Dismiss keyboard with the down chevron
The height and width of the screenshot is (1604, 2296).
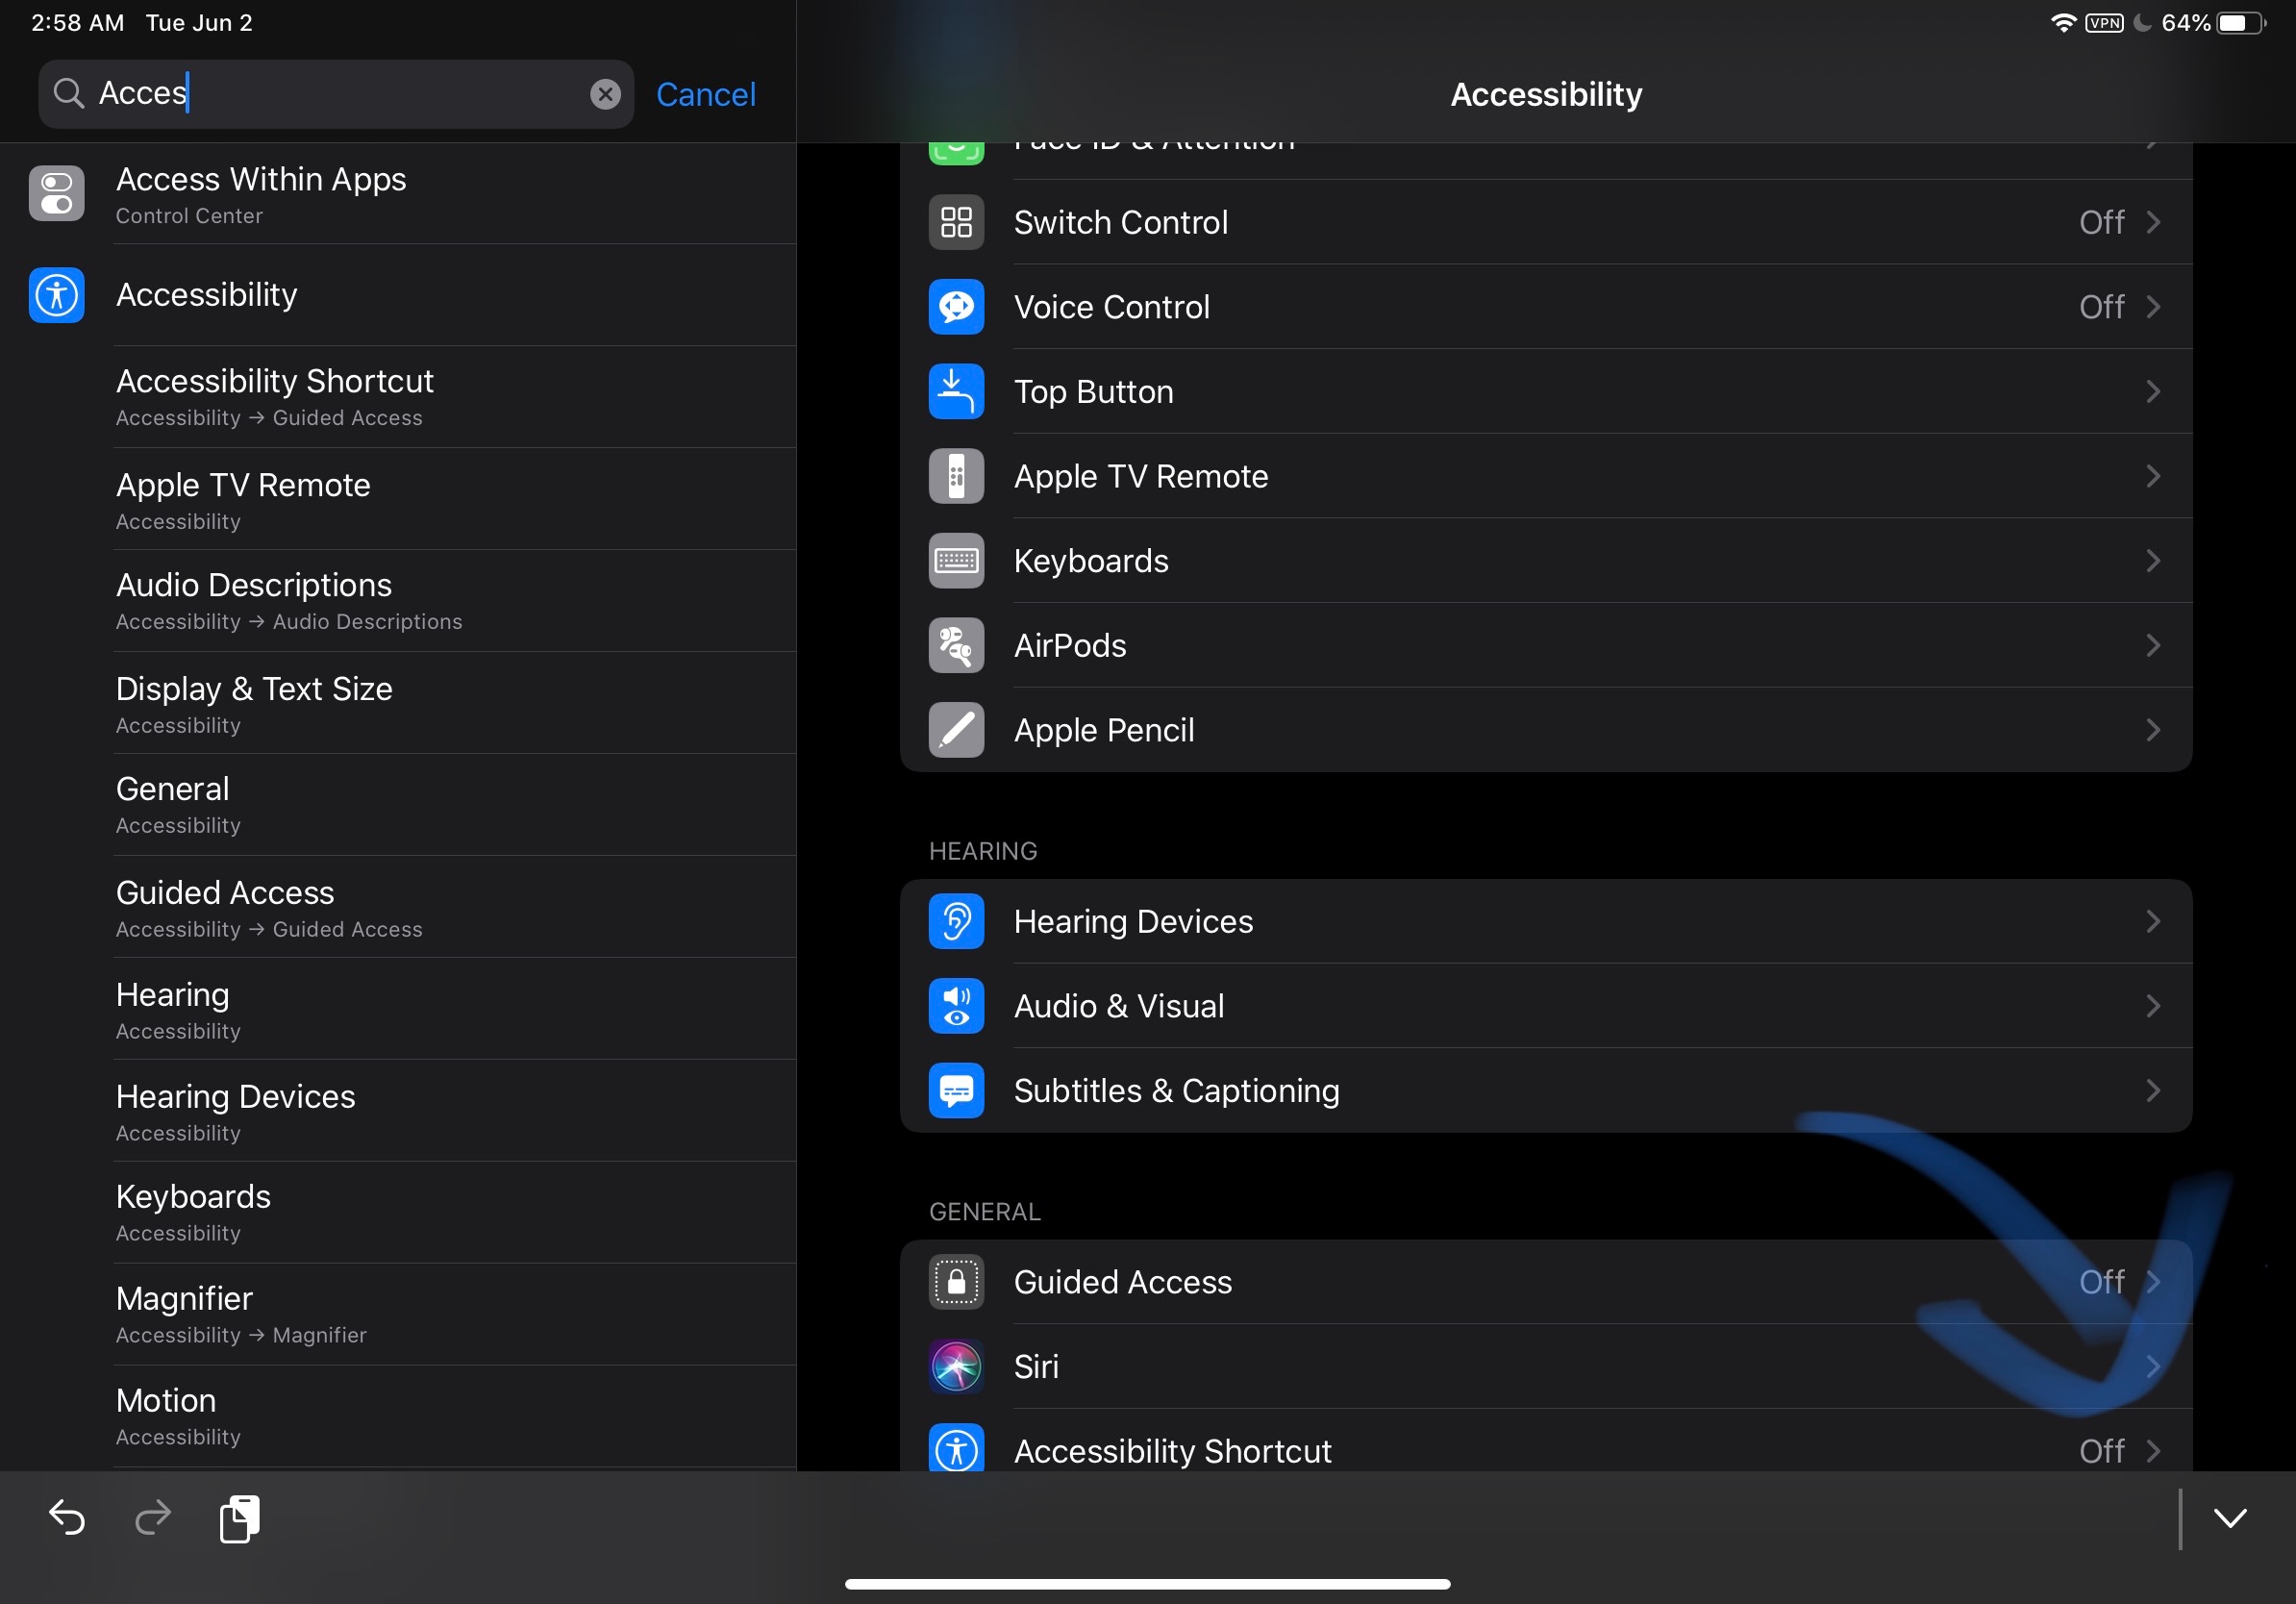tap(2229, 1518)
